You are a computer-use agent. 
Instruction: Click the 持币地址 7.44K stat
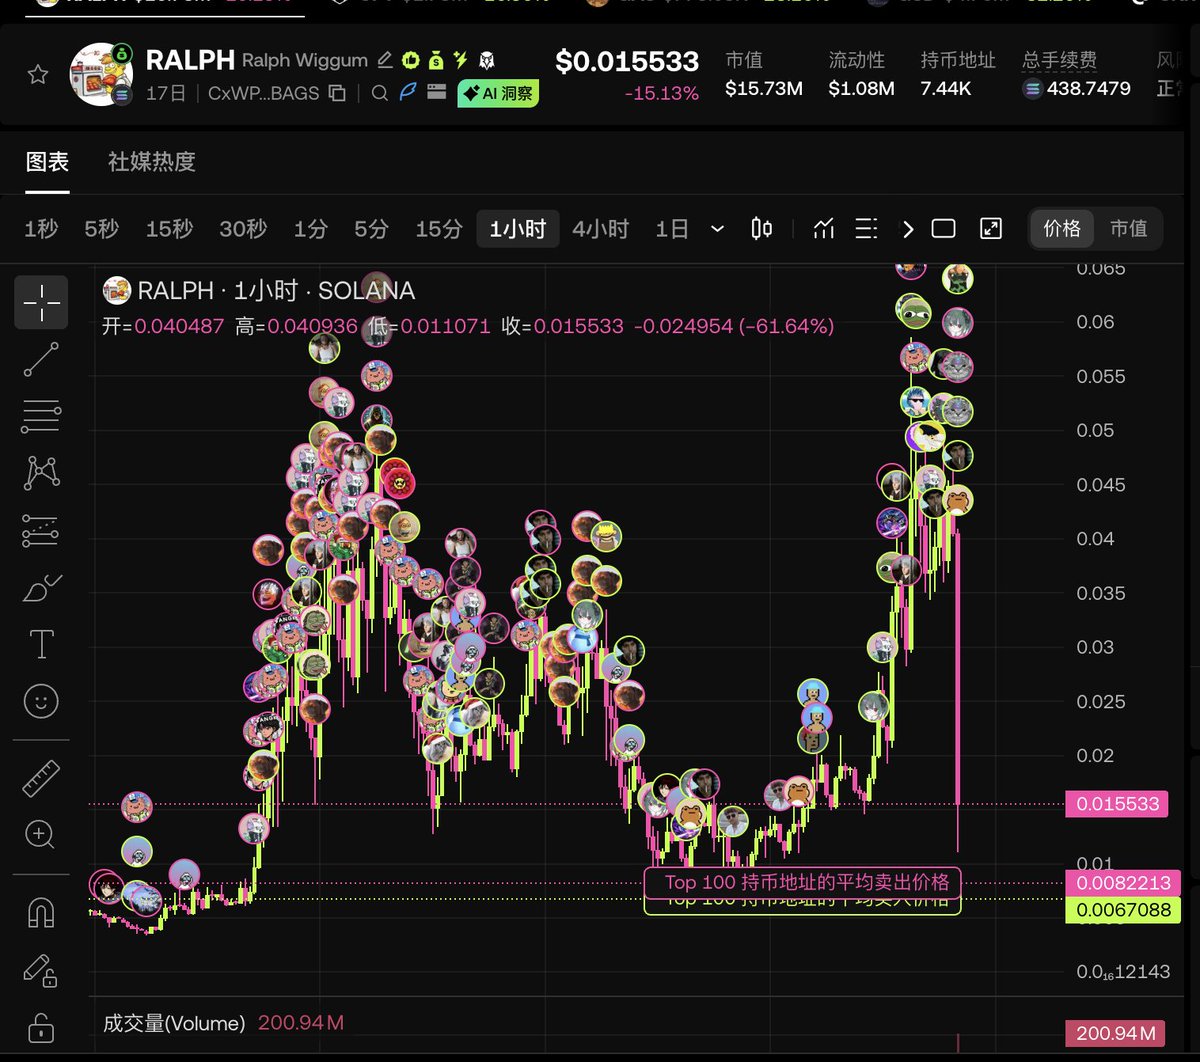click(x=958, y=75)
